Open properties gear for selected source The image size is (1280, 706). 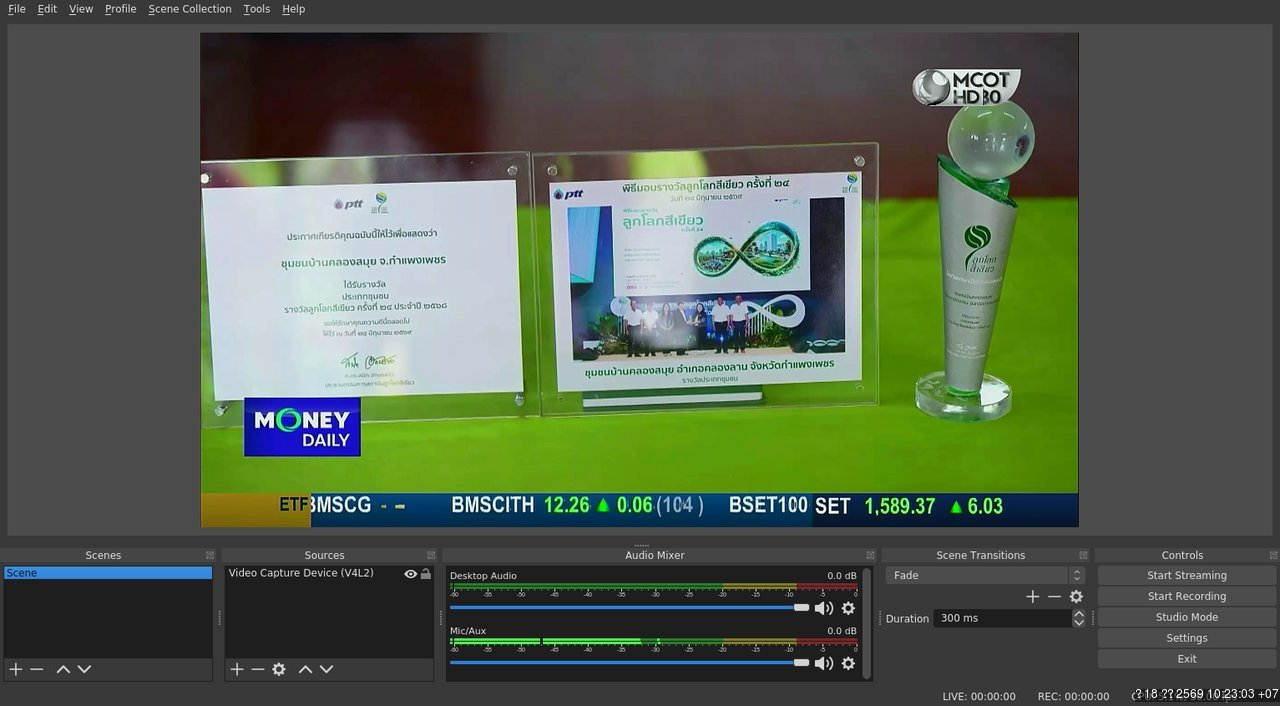[279, 669]
